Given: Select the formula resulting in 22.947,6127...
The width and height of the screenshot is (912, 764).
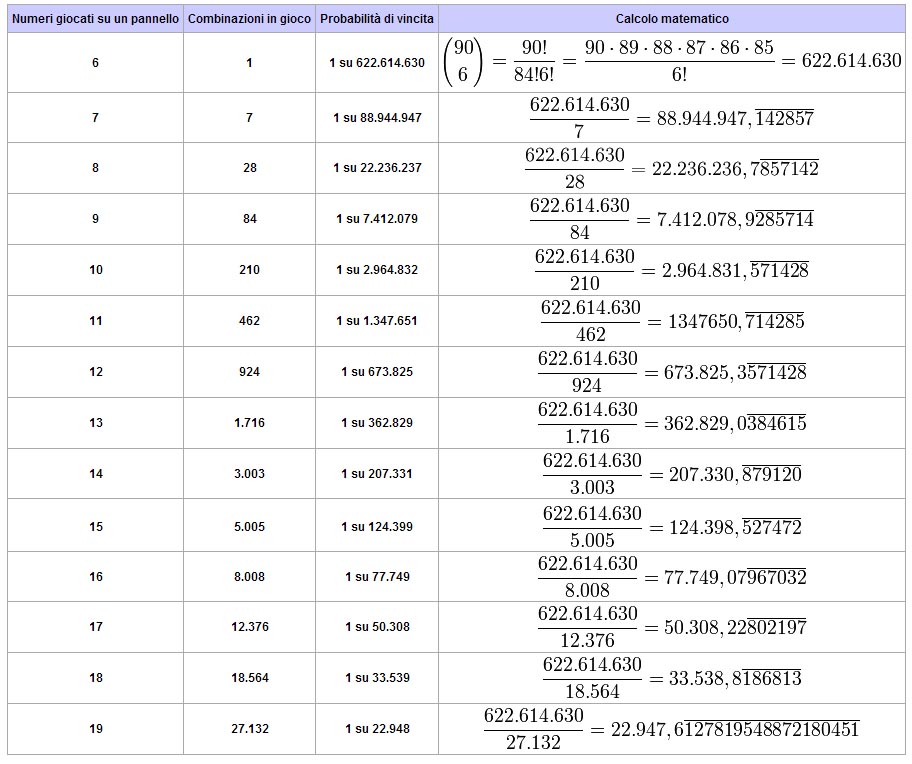Looking at the screenshot, I should (x=672, y=729).
